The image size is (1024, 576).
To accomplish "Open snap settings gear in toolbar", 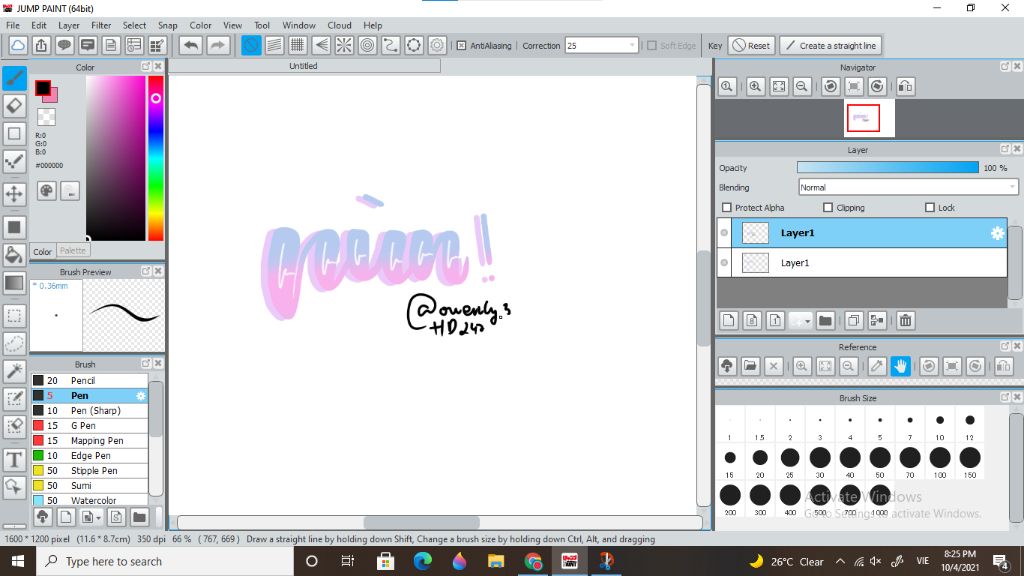I will [437, 45].
